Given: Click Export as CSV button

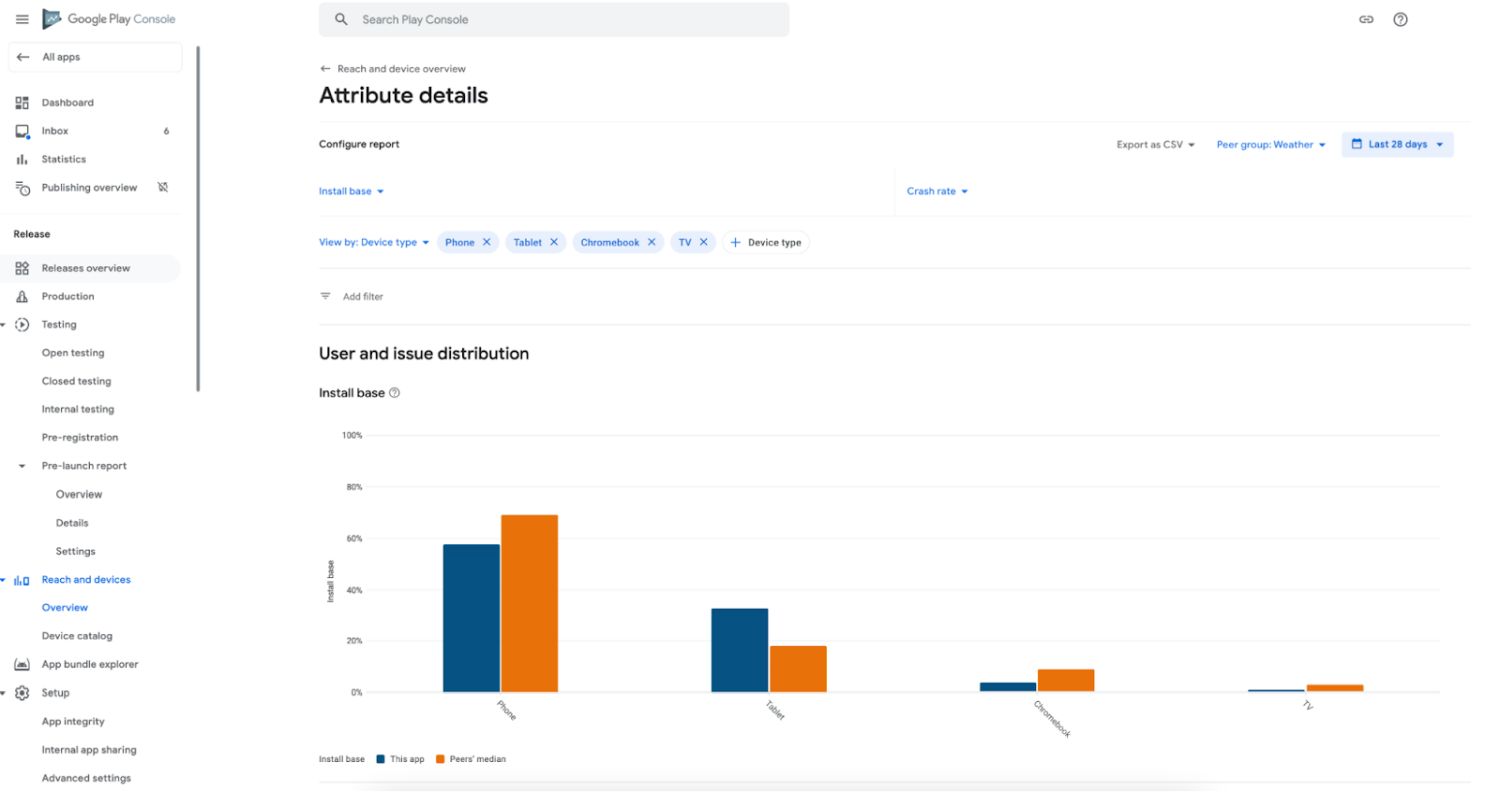Looking at the screenshot, I should (1155, 145).
